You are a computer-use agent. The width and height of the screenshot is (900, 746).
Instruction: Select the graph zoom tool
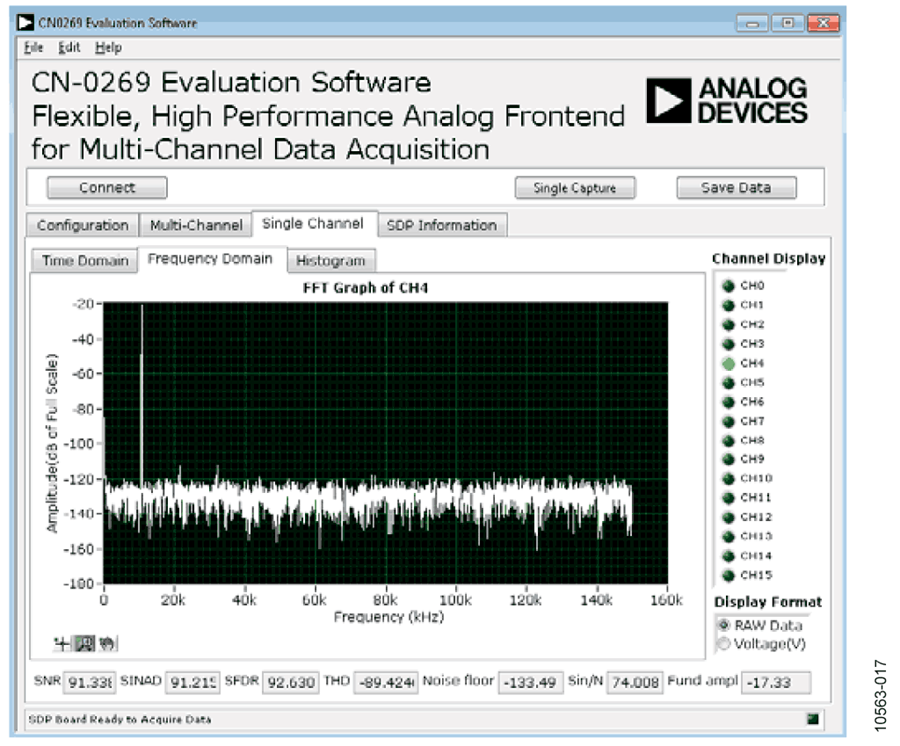pyautogui.click(x=84, y=644)
